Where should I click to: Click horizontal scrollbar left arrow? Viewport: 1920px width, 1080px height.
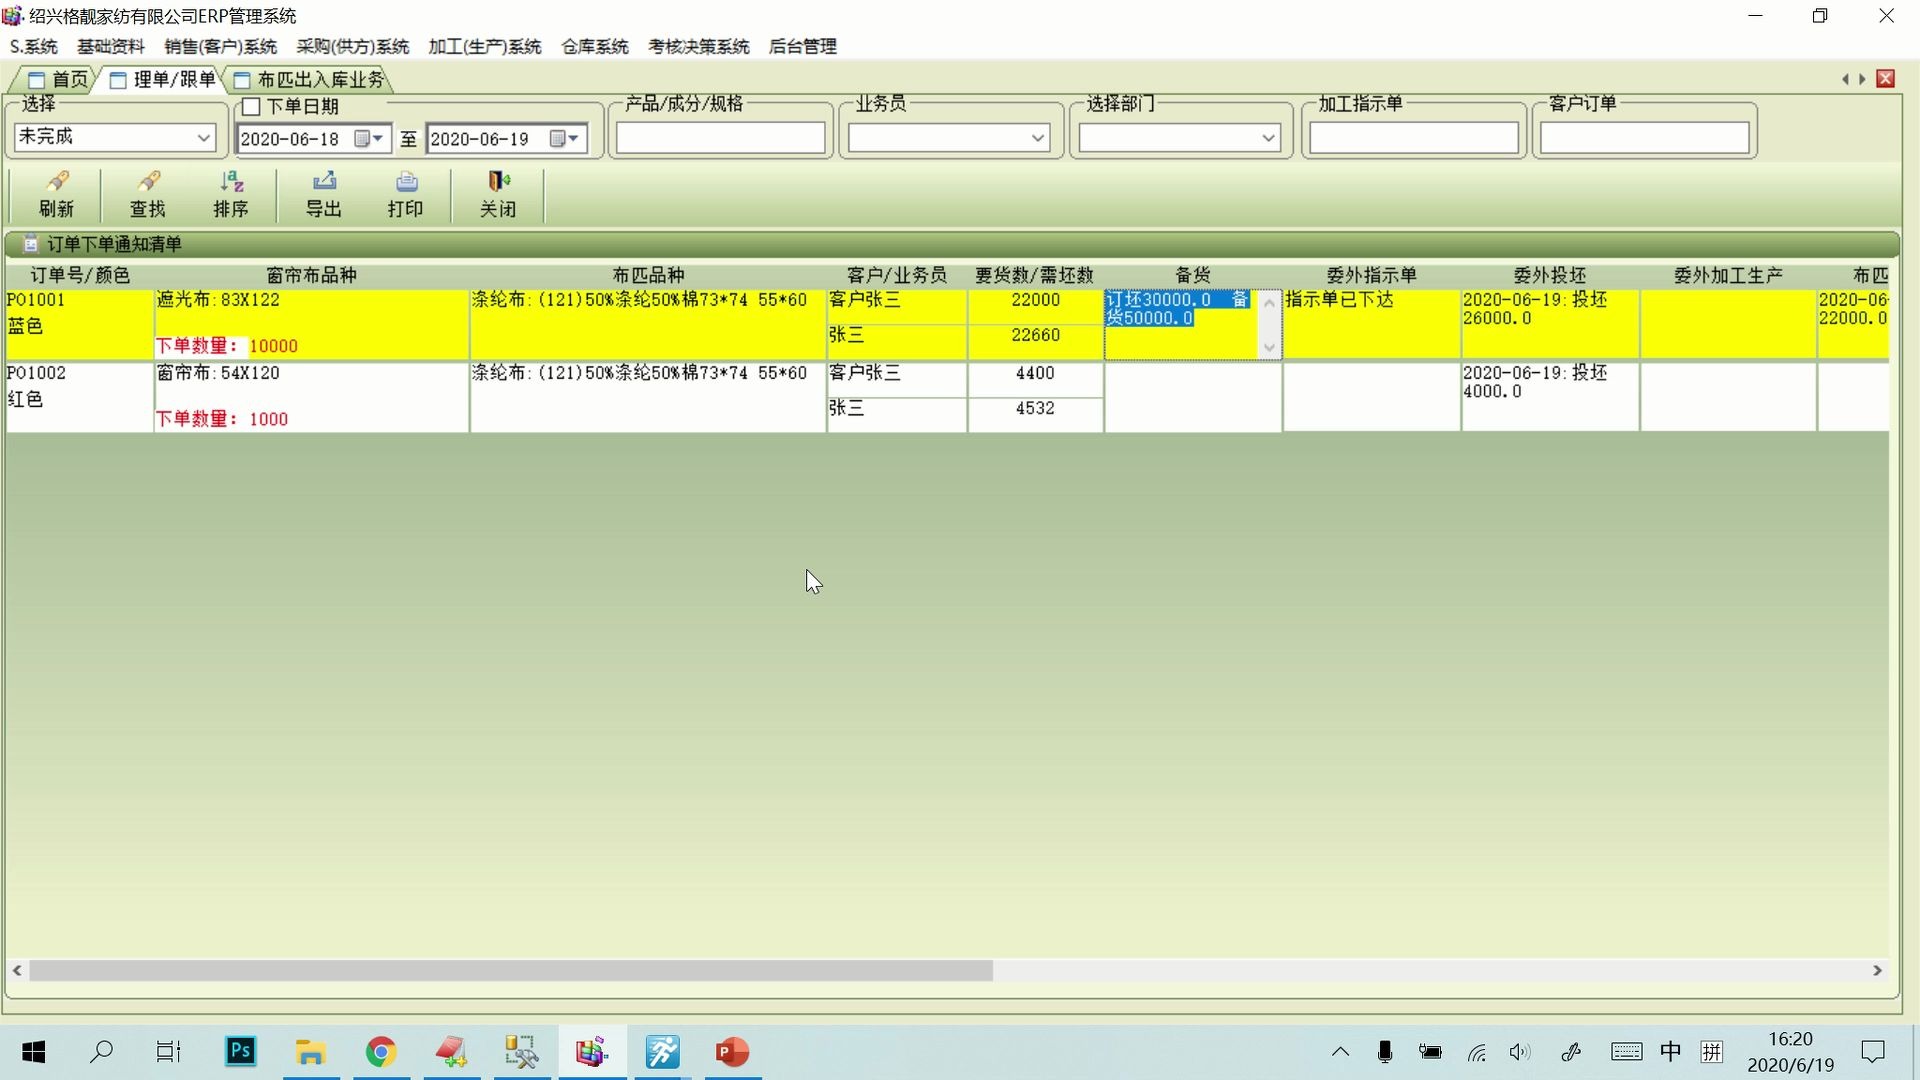click(x=18, y=971)
